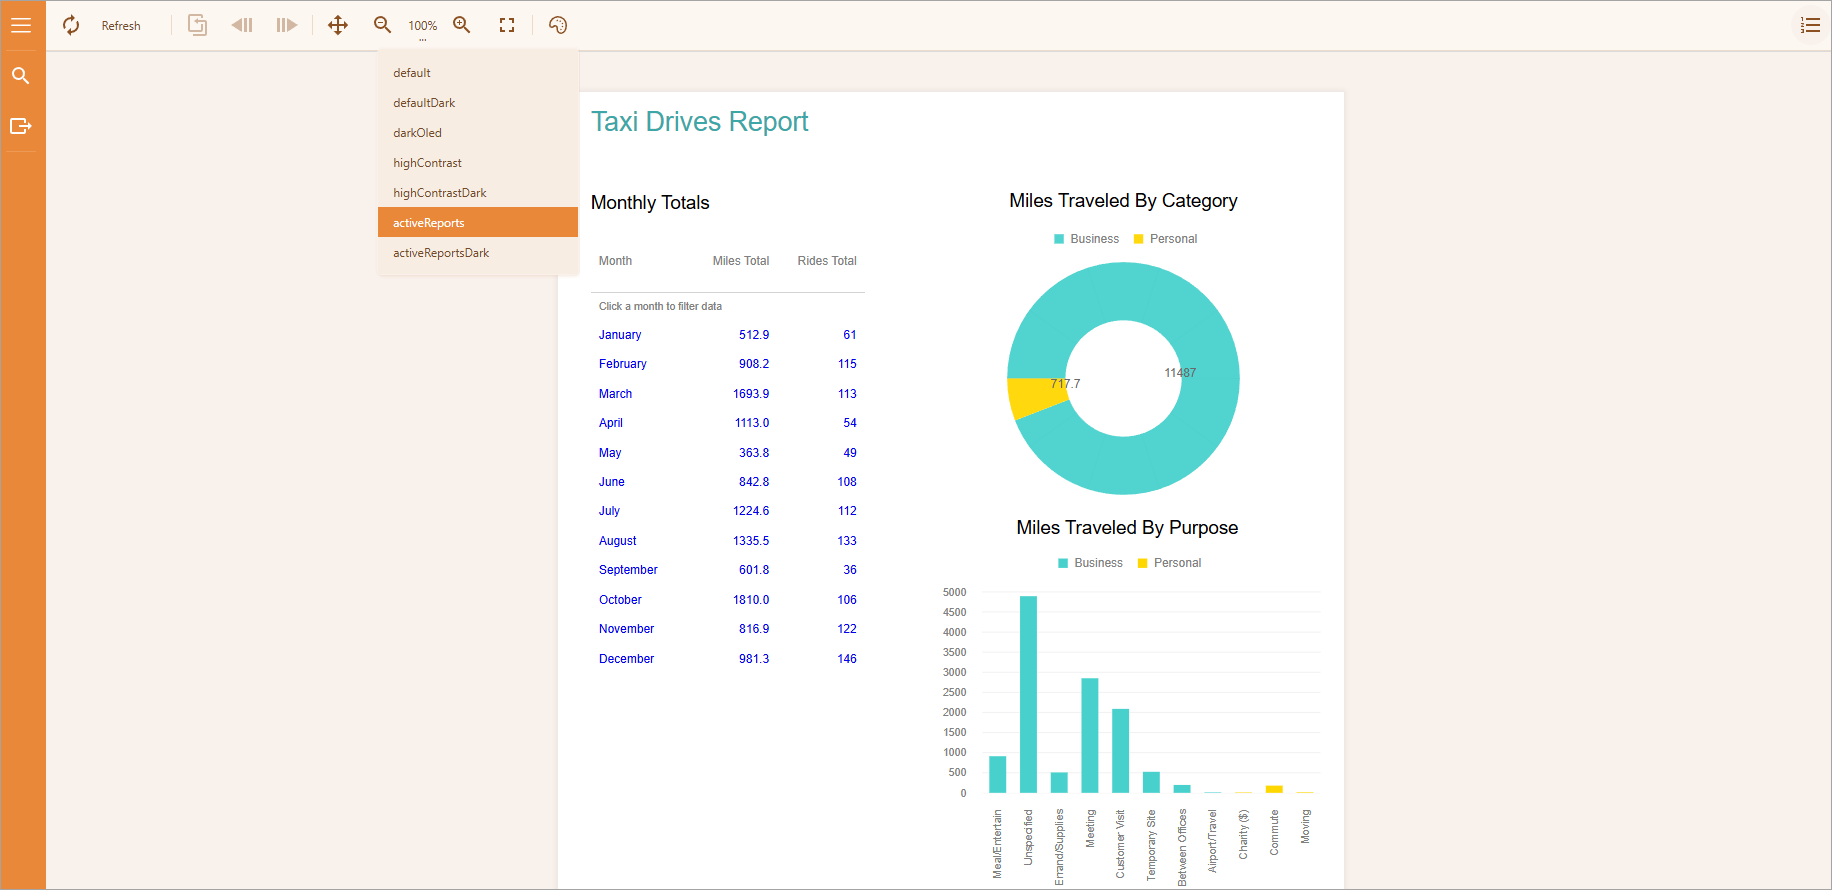Toggle the document map list icon
1832x890 pixels.
point(1810,25)
